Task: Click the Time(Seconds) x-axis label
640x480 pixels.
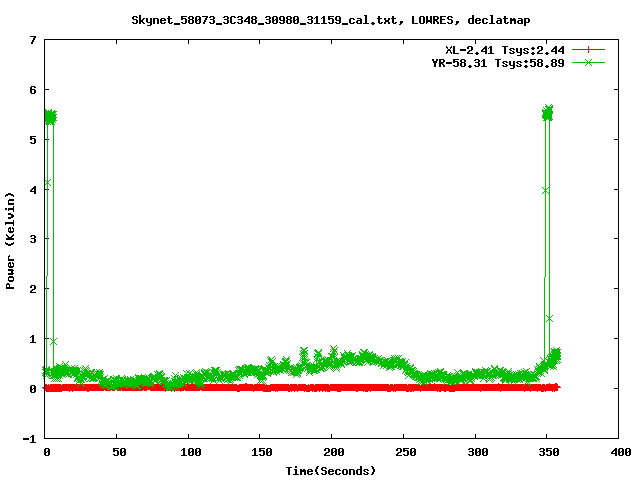Action: (331, 471)
